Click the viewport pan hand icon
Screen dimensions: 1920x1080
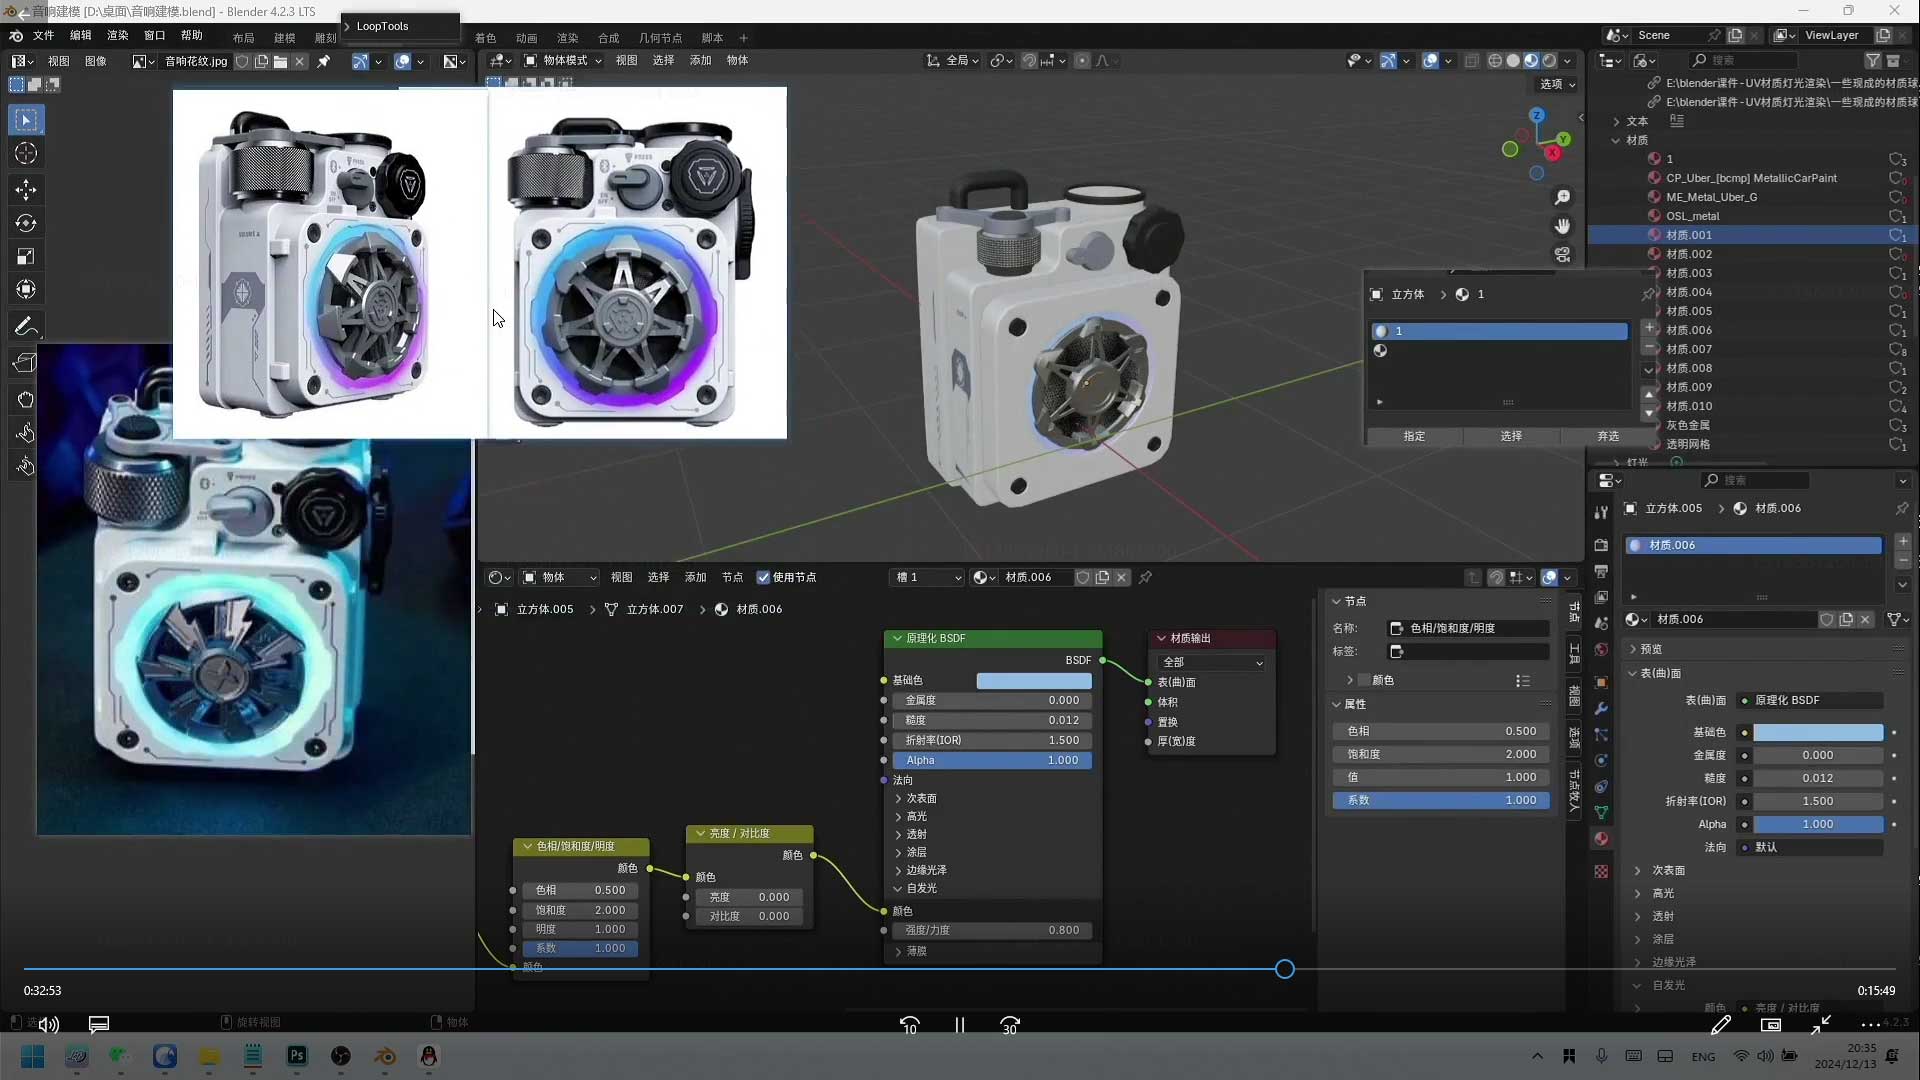[x=1563, y=226]
